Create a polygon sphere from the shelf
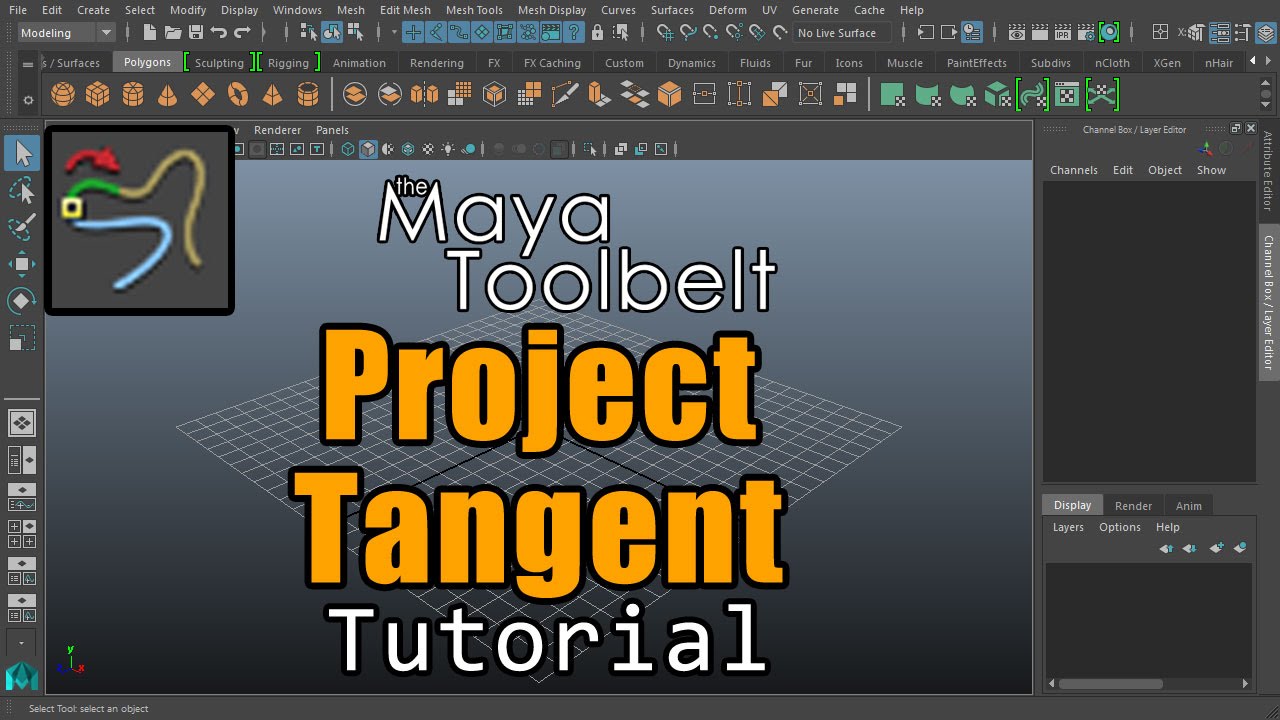 pyautogui.click(x=63, y=95)
